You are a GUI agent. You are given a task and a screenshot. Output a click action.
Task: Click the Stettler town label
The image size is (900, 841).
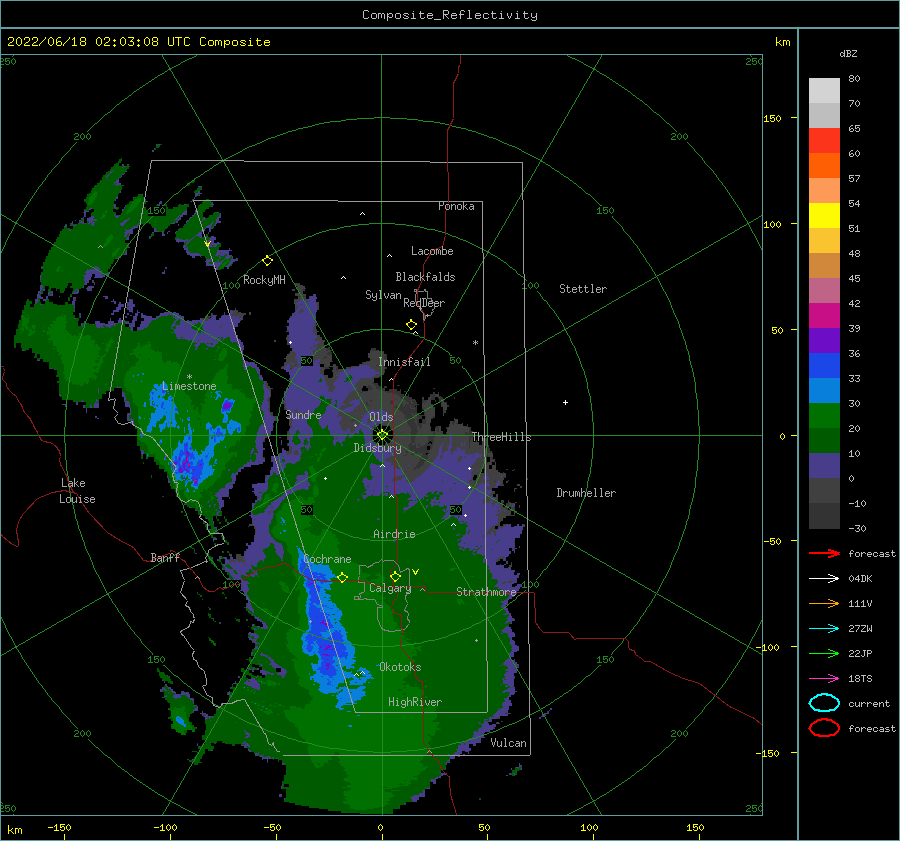[x=583, y=289]
